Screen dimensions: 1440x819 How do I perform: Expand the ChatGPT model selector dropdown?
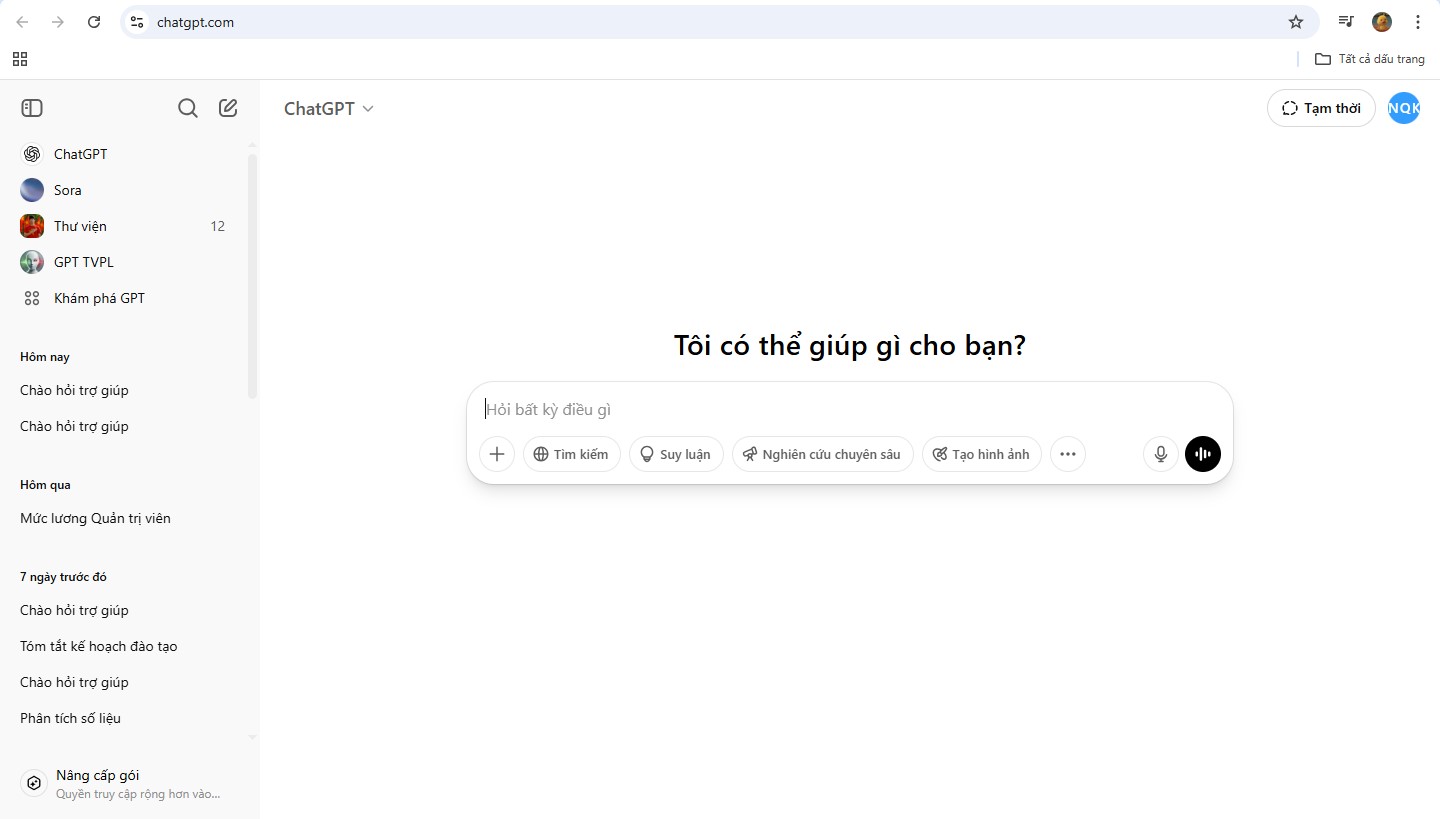328,108
